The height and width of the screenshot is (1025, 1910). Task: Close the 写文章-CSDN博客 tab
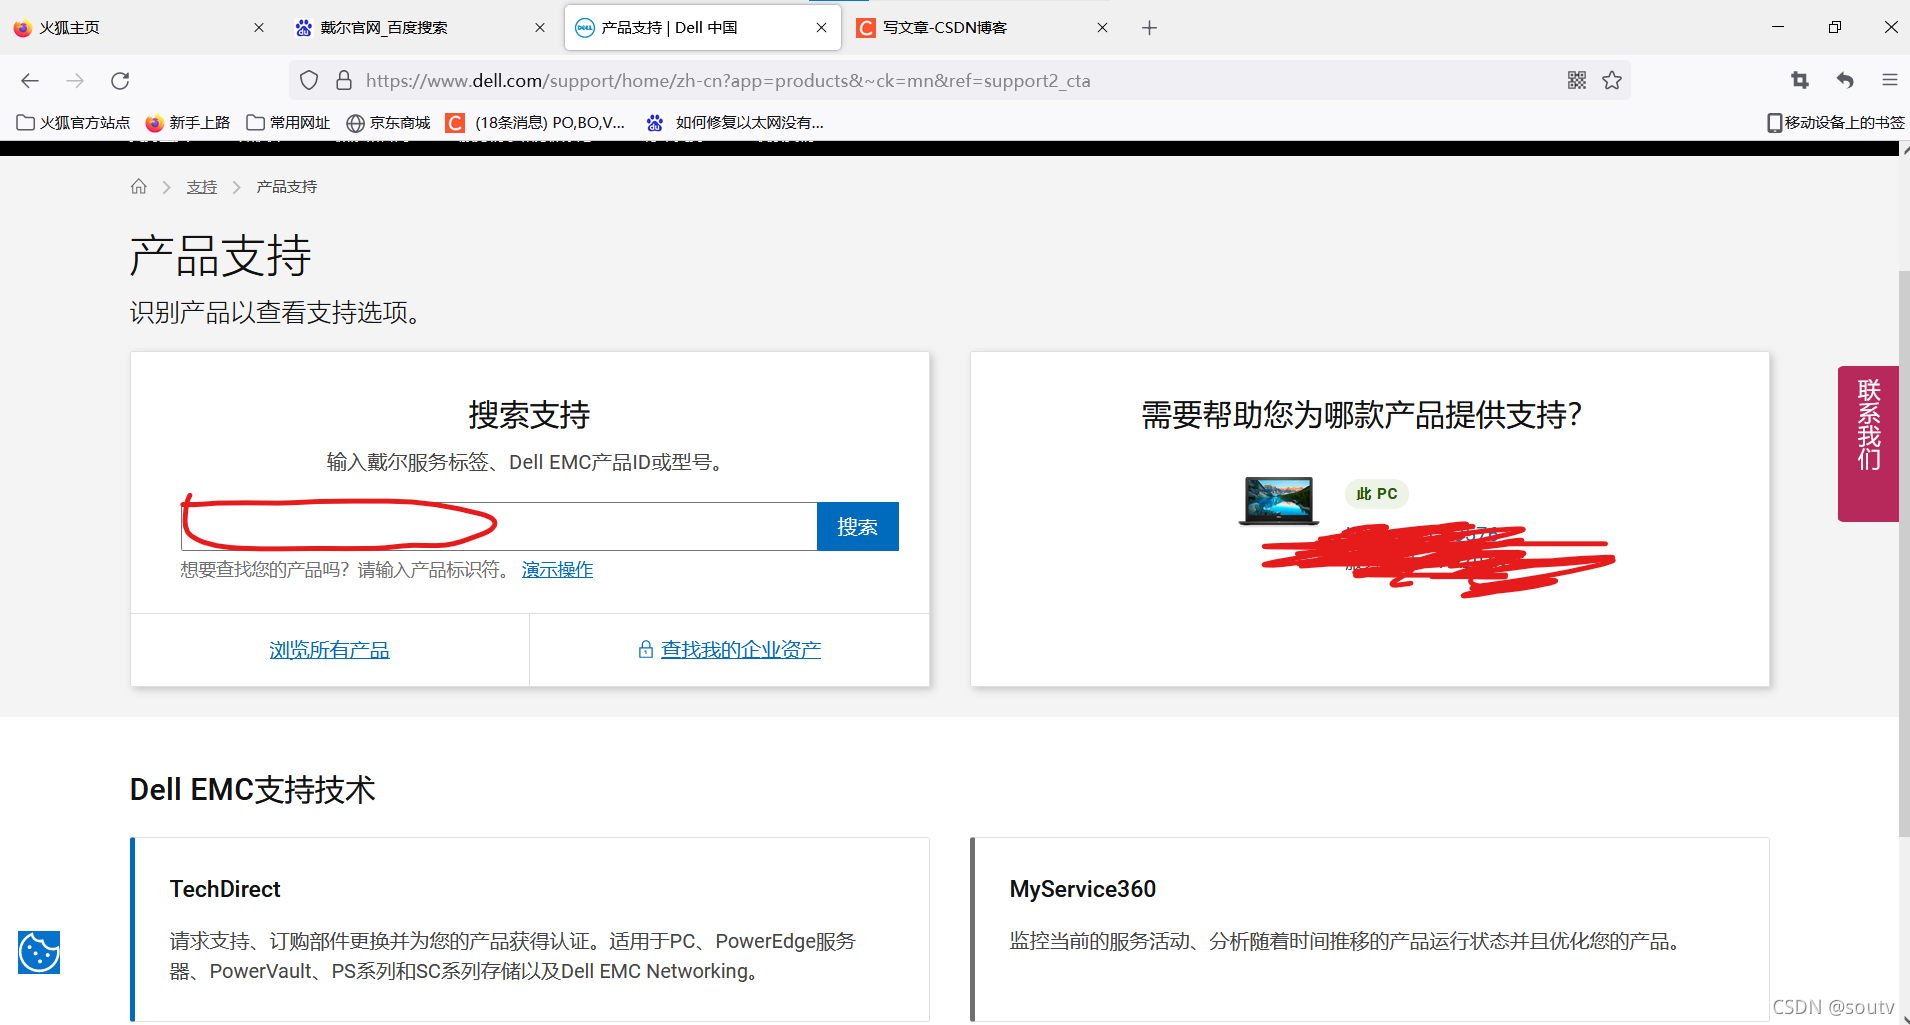click(x=1102, y=28)
